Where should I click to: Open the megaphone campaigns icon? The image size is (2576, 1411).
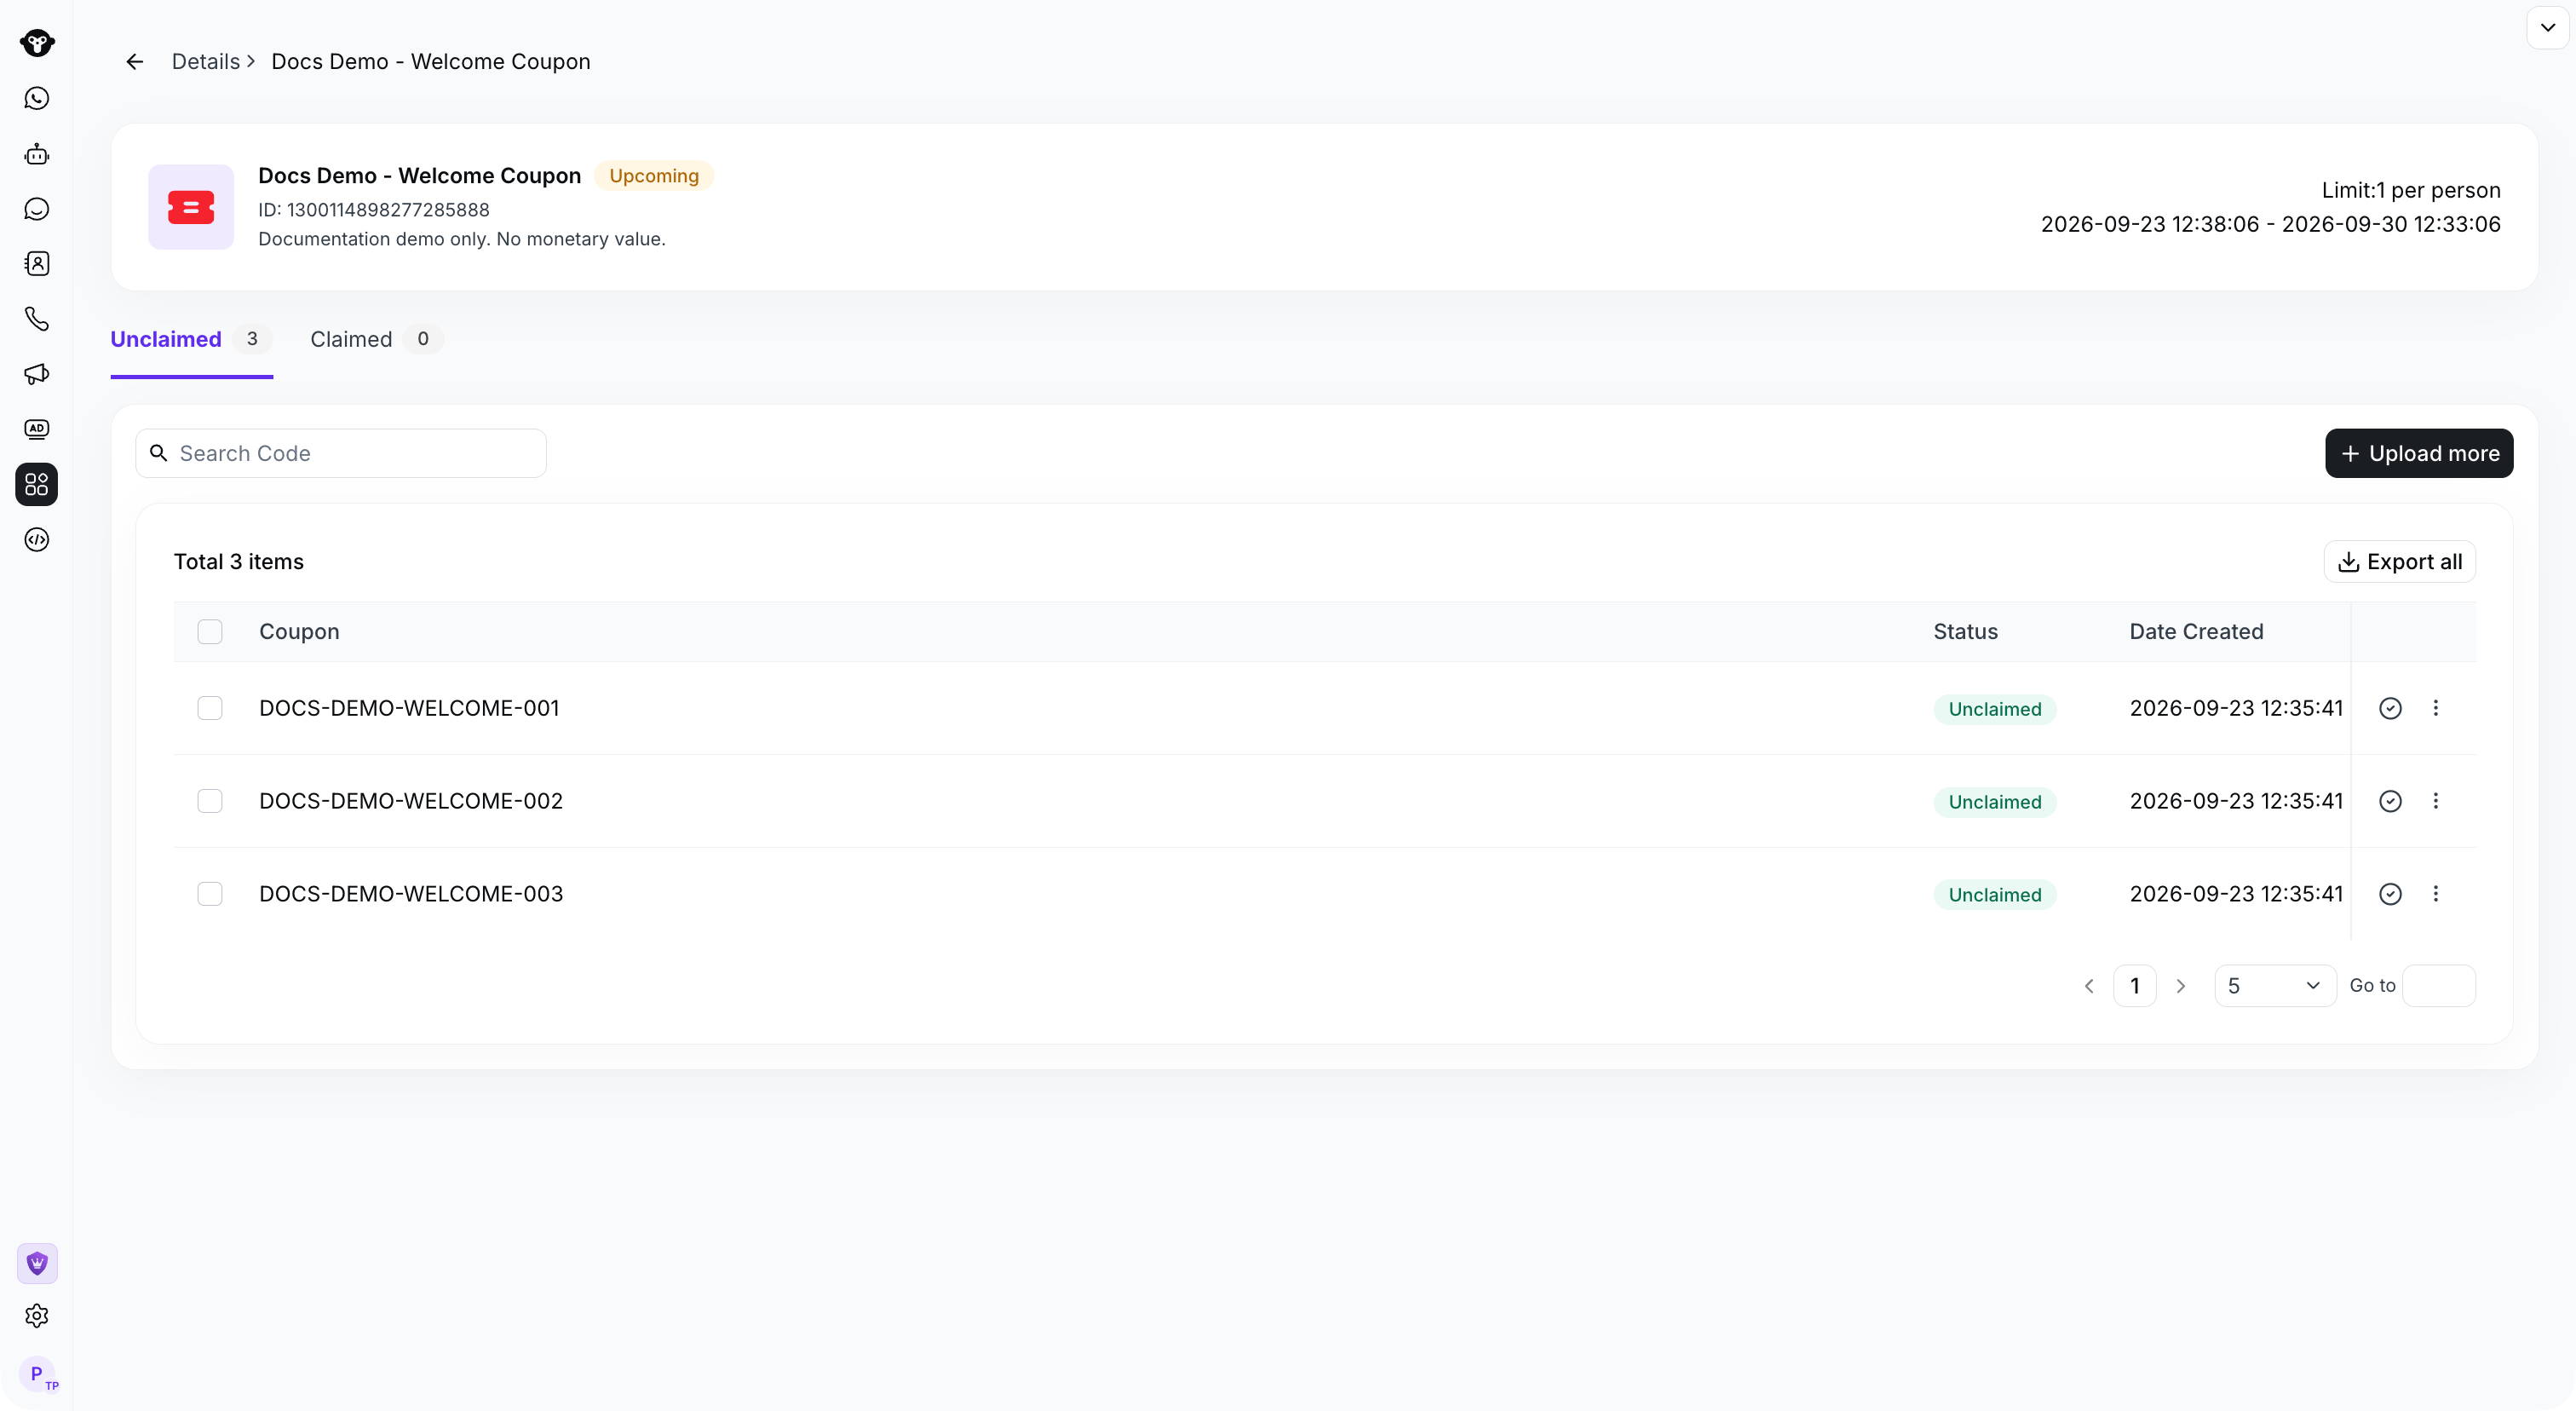37,374
